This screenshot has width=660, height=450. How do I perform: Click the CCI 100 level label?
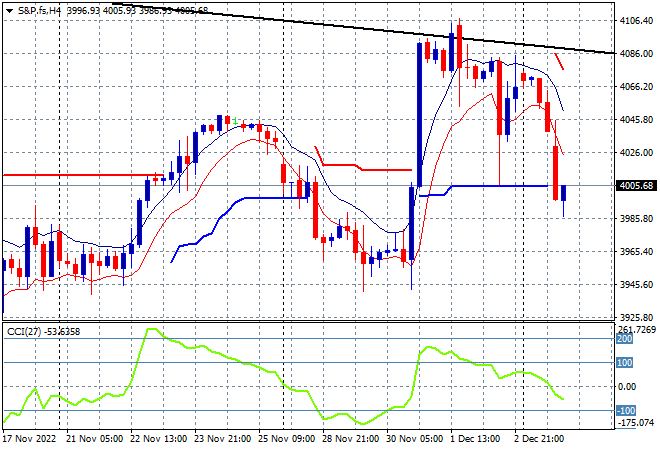(624, 362)
